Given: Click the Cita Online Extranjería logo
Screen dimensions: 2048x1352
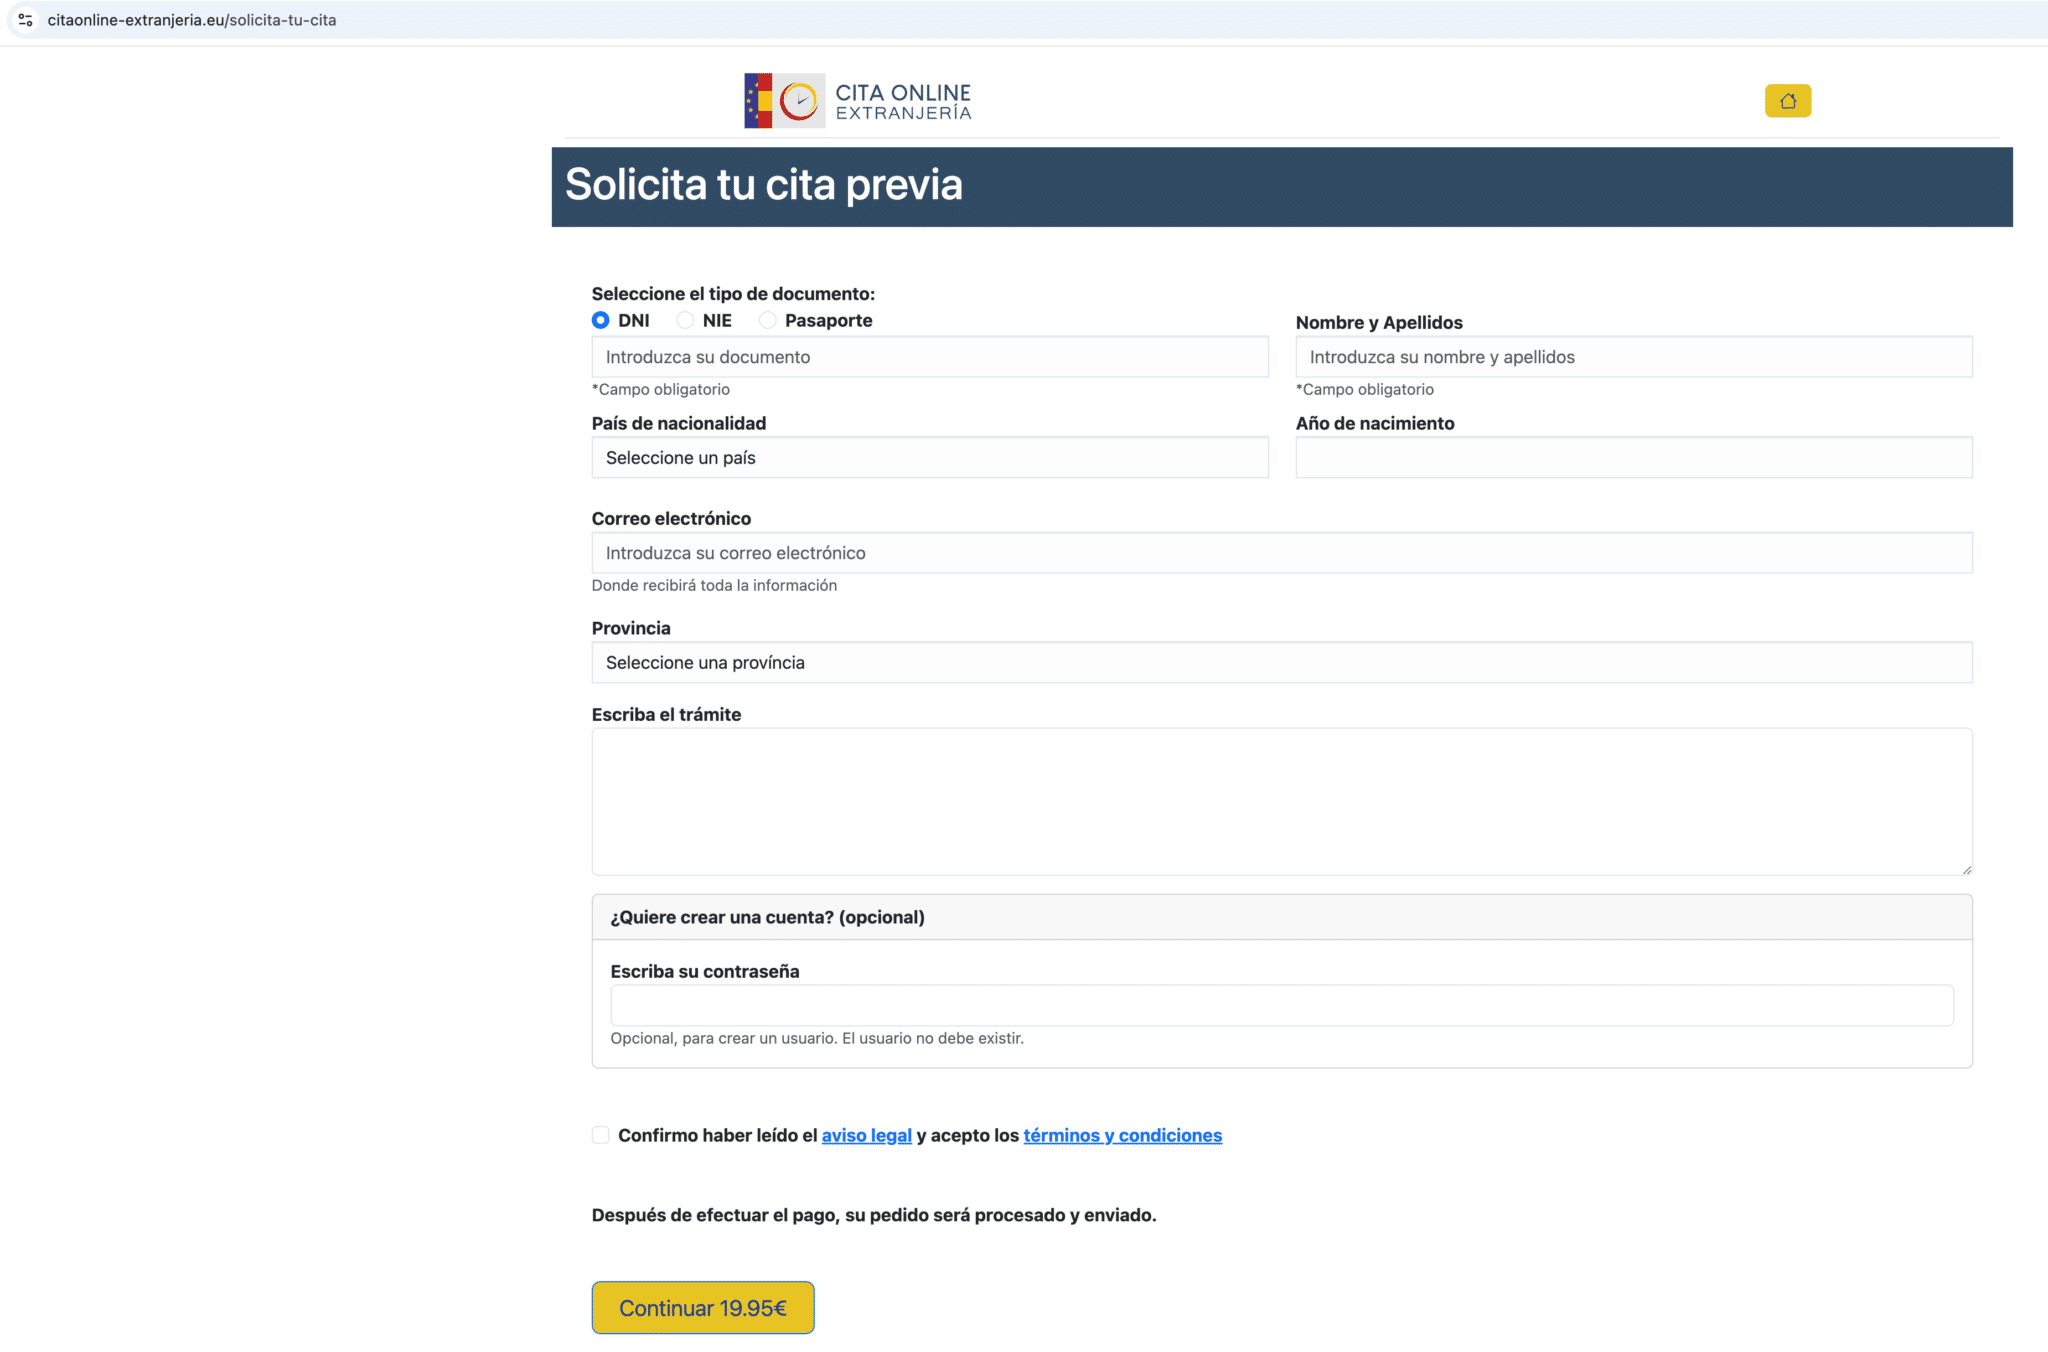Looking at the screenshot, I should click(x=858, y=101).
